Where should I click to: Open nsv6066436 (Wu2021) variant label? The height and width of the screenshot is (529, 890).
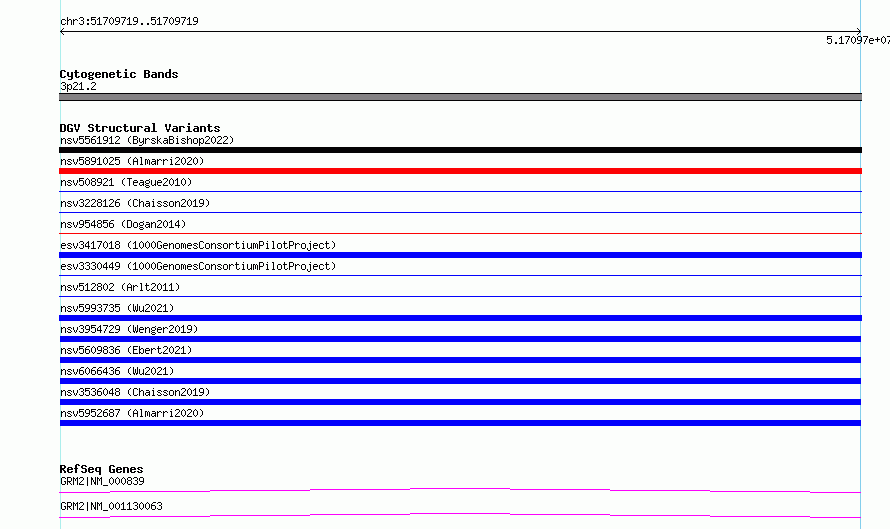pyautogui.click(x=117, y=371)
